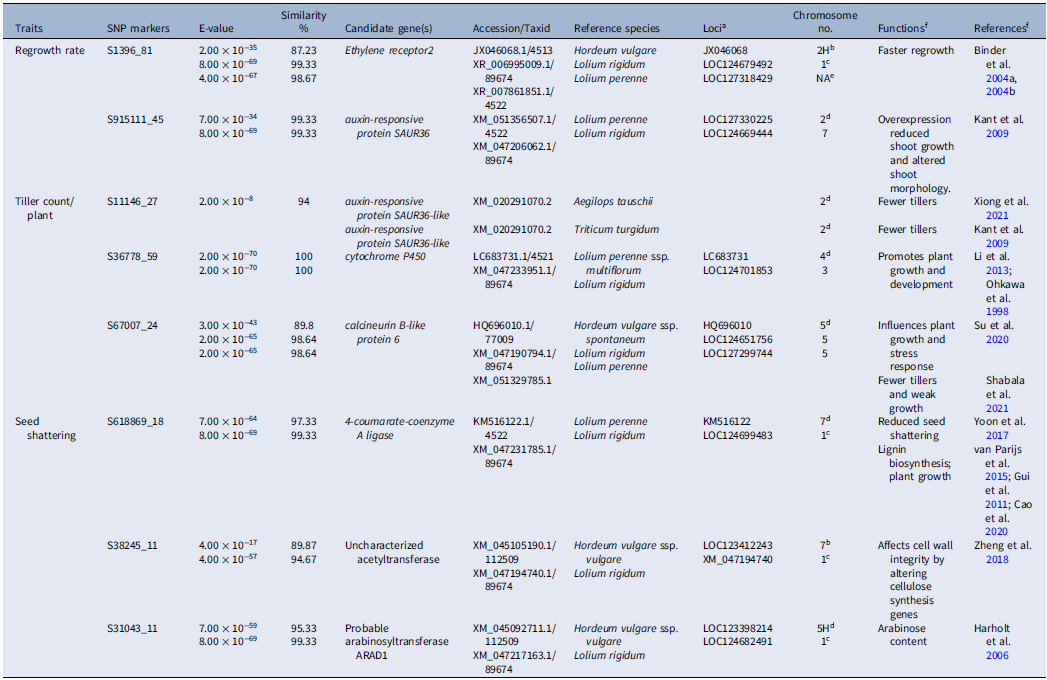This screenshot has width=1047, height=680.
Task: Click locus LOC127318429
Action: (x=738, y=78)
